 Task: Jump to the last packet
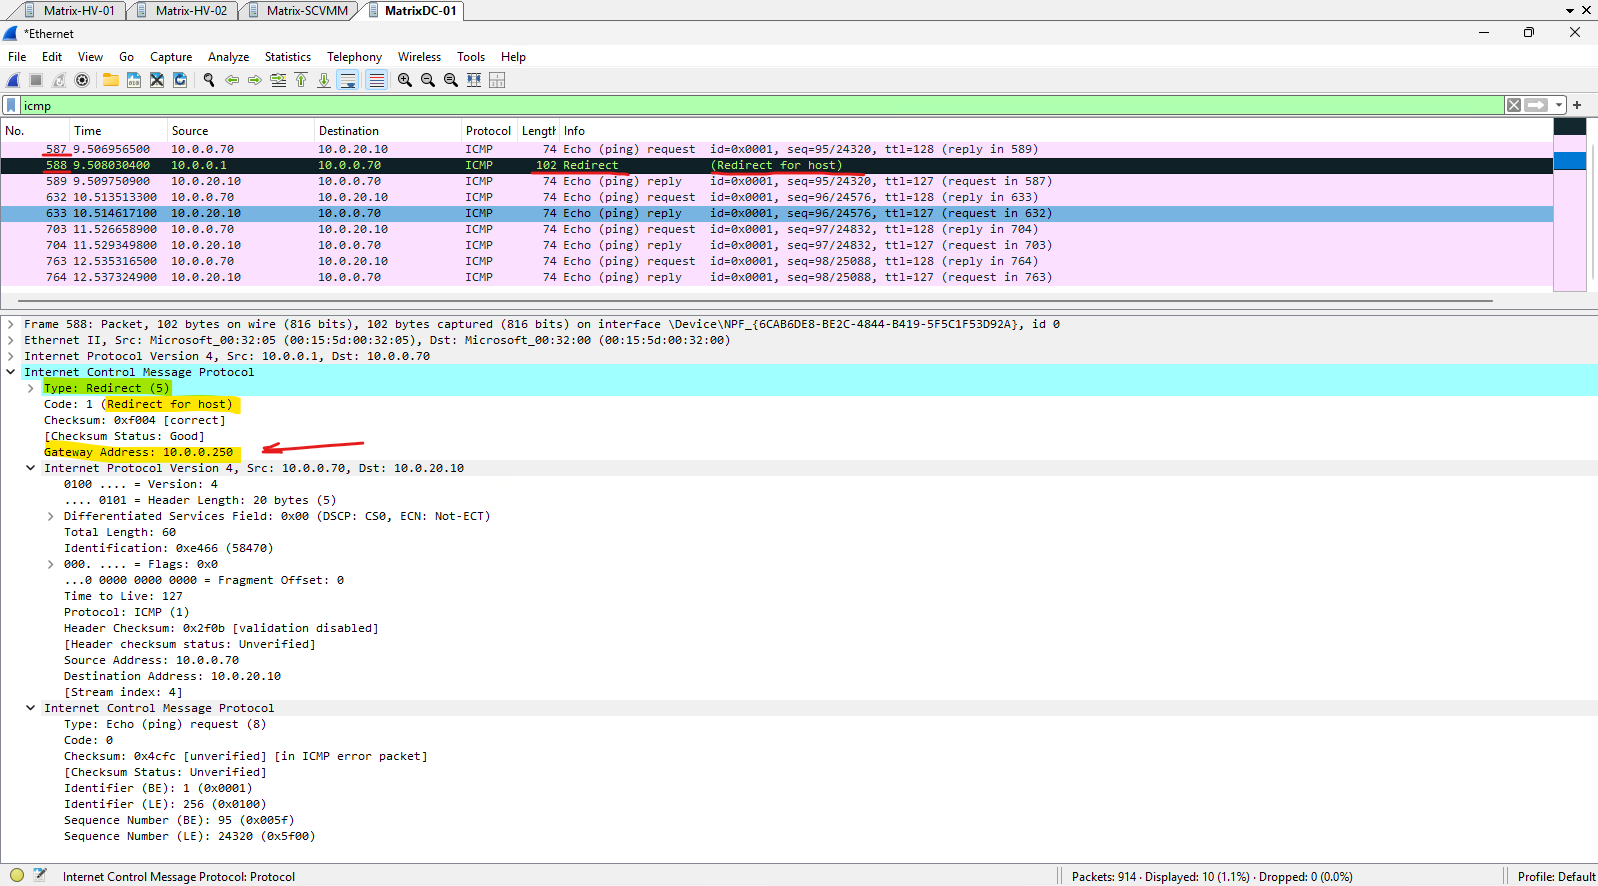coord(324,80)
